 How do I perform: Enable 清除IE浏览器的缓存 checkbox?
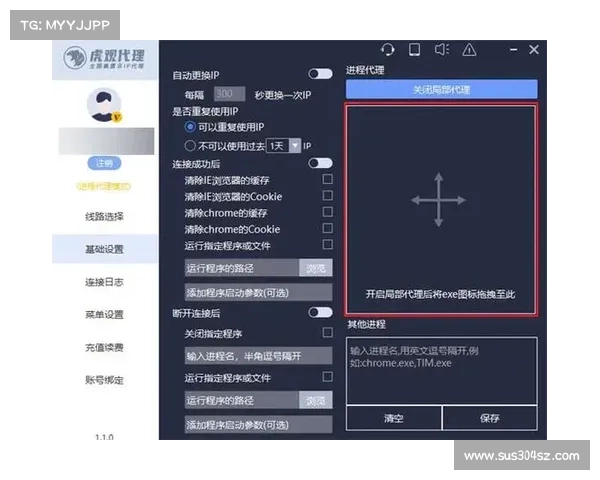click(327, 179)
